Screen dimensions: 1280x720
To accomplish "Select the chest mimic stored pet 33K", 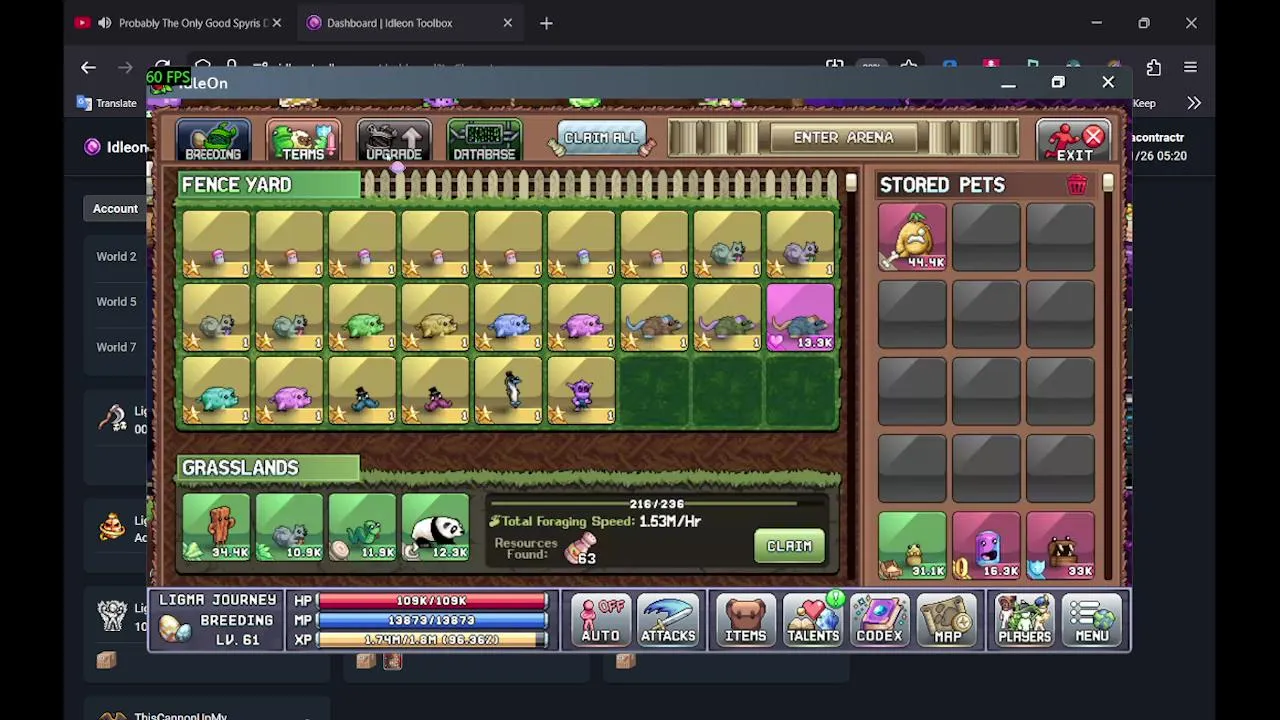I will pyautogui.click(x=1060, y=545).
